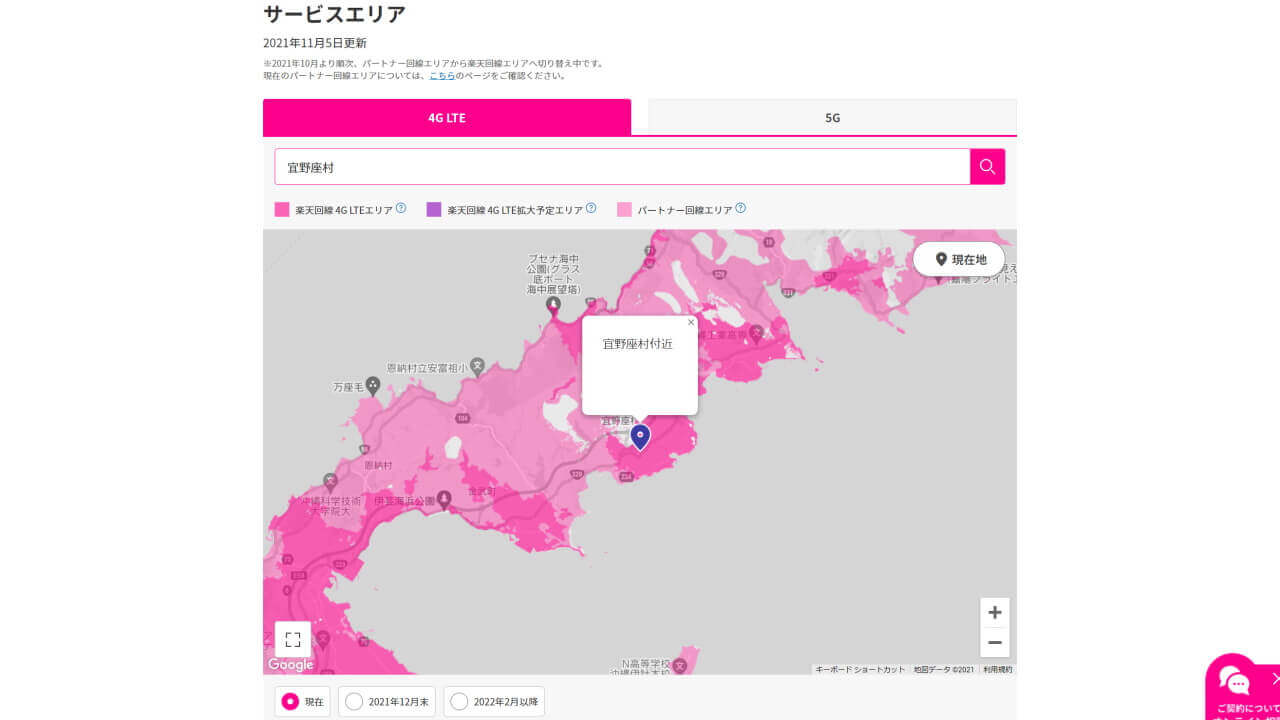Click the 現在地 current location button
The height and width of the screenshot is (720, 1280).
(959, 259)
